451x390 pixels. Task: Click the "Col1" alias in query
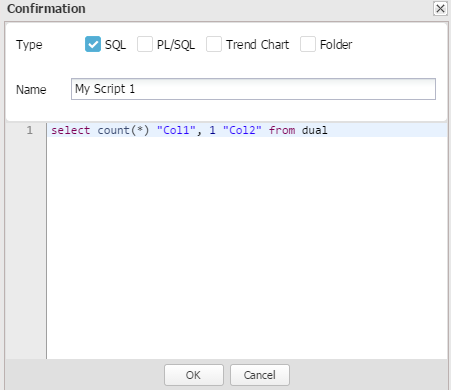176,130
